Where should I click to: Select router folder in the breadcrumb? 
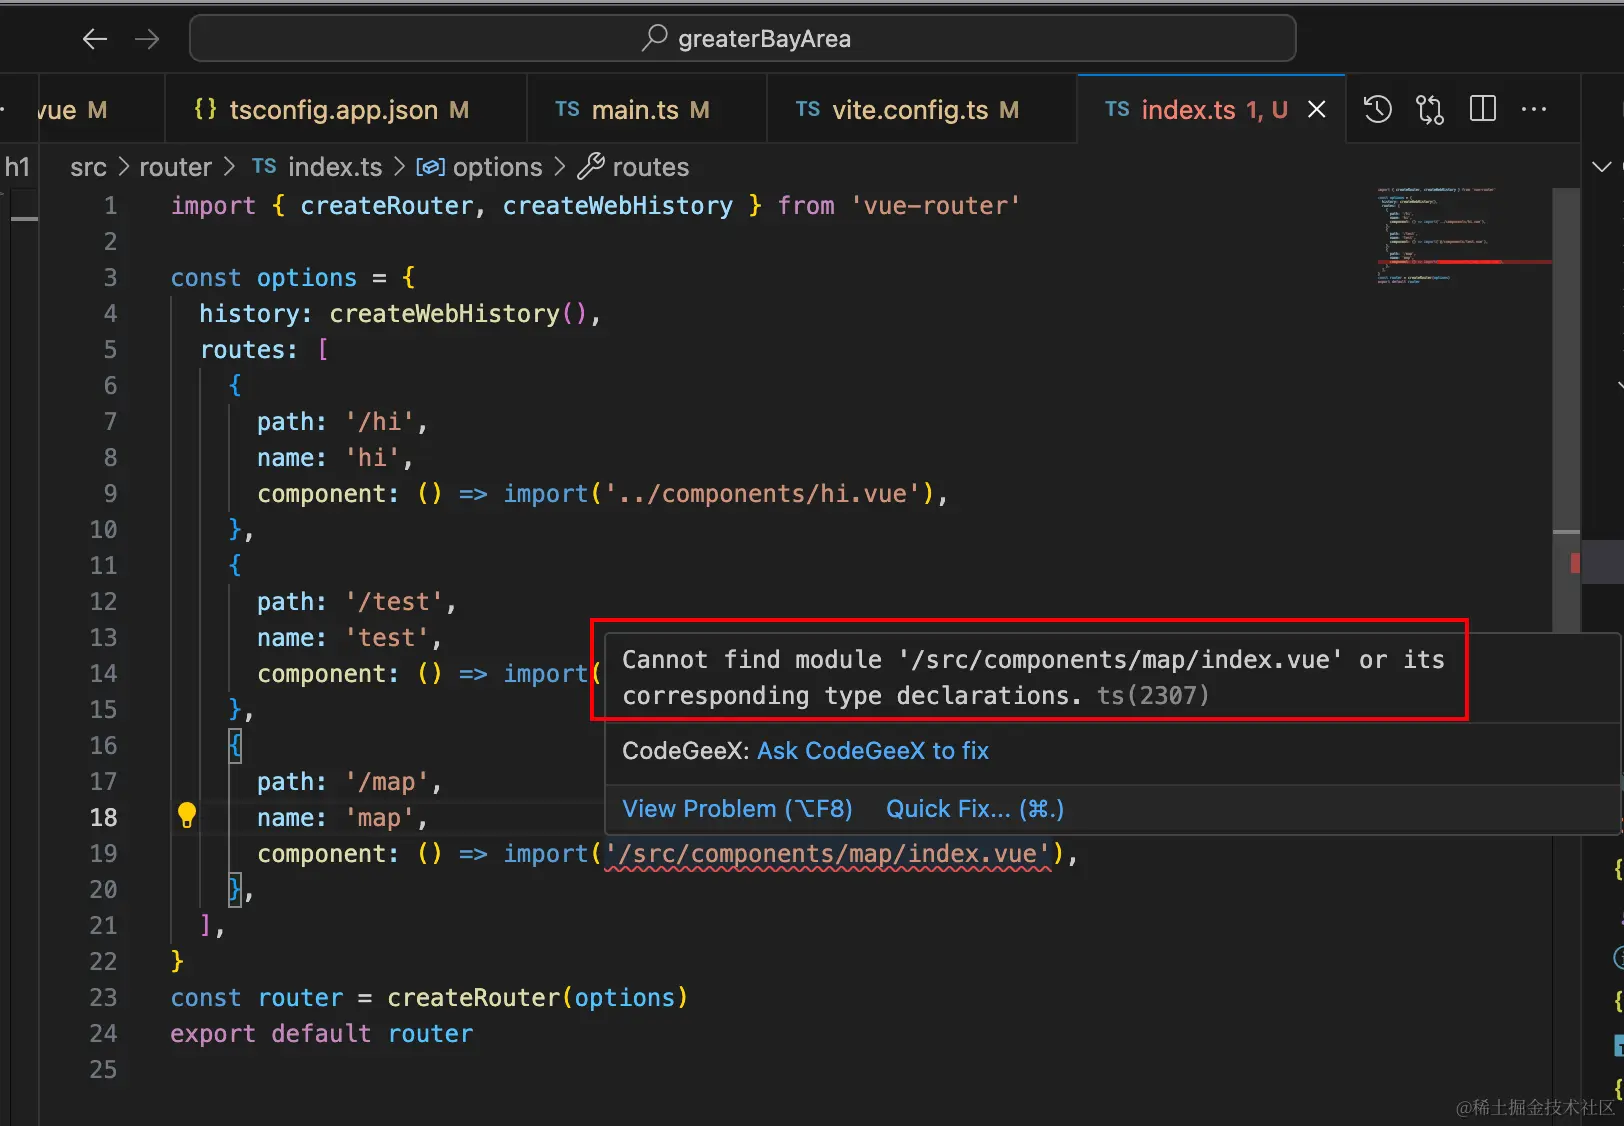[175, 167]
